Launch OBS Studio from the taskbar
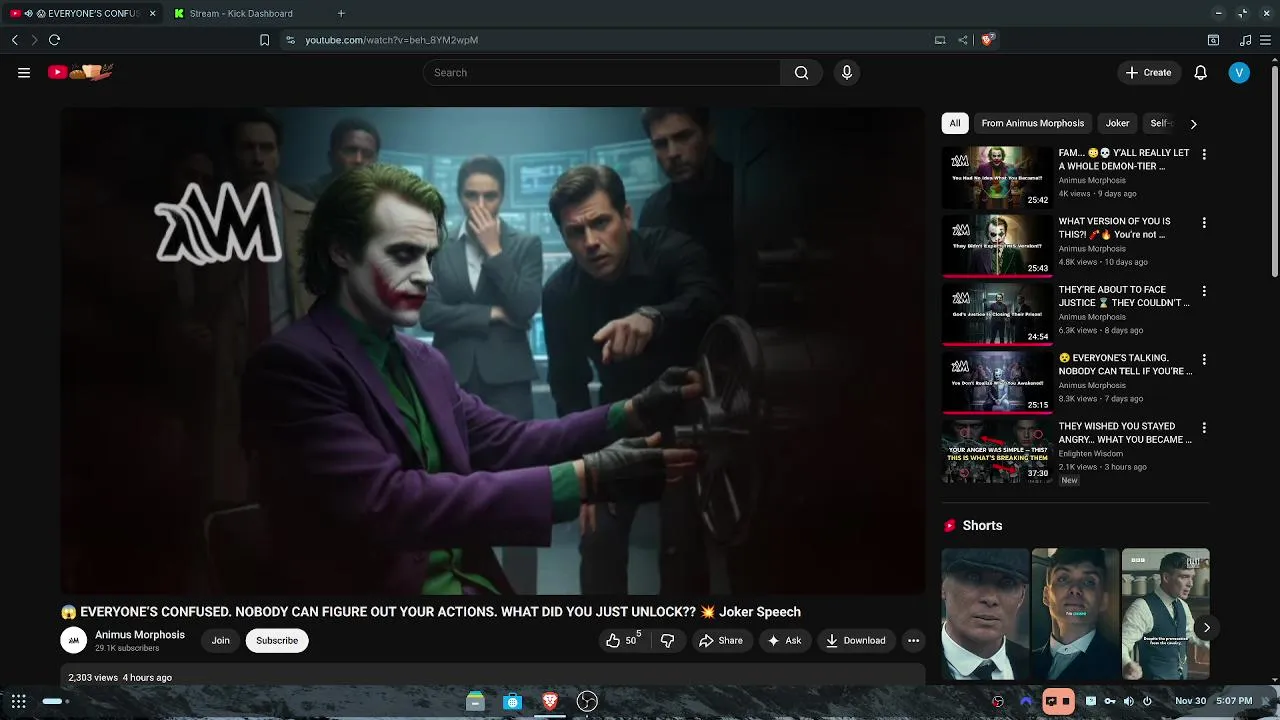Viewport: 1280px width, 720px height. pyautogui.click(x=587, y=701)
